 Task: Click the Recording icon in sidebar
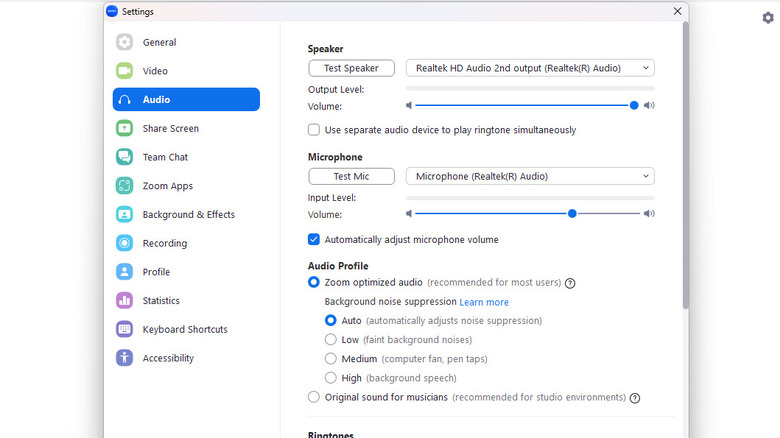tap(124, 243)
